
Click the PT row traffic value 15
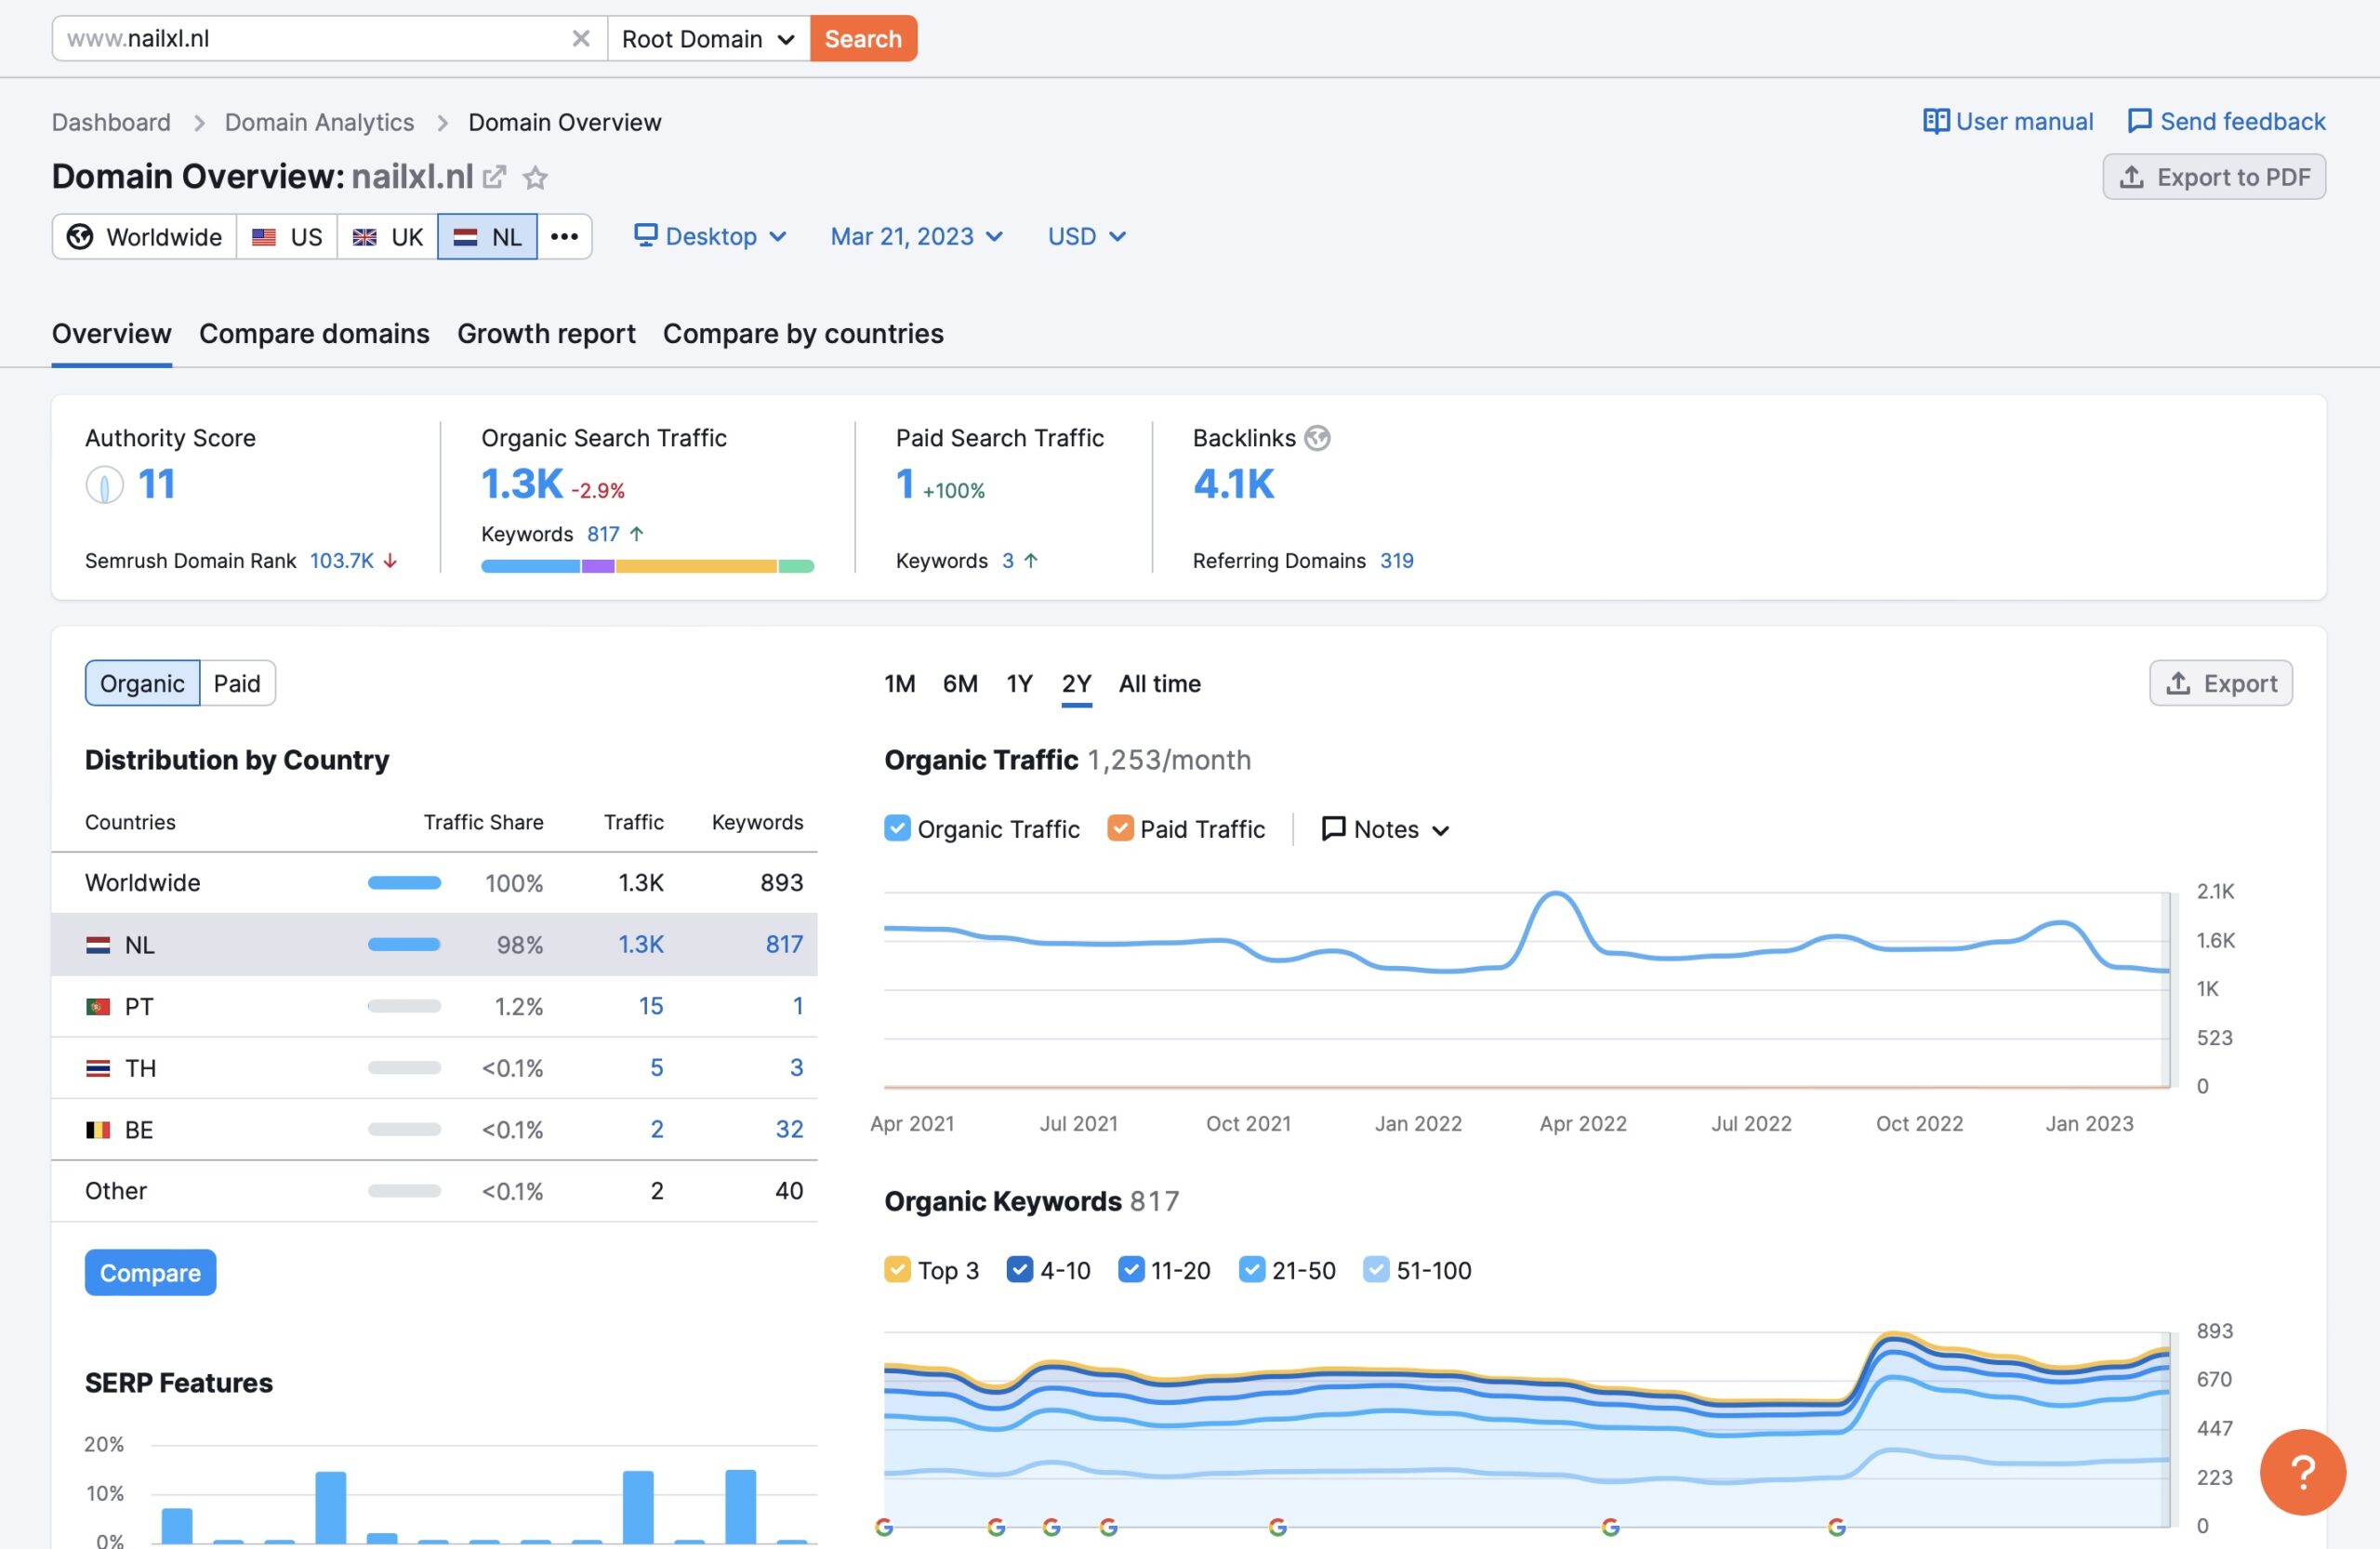coord(650,1006)
